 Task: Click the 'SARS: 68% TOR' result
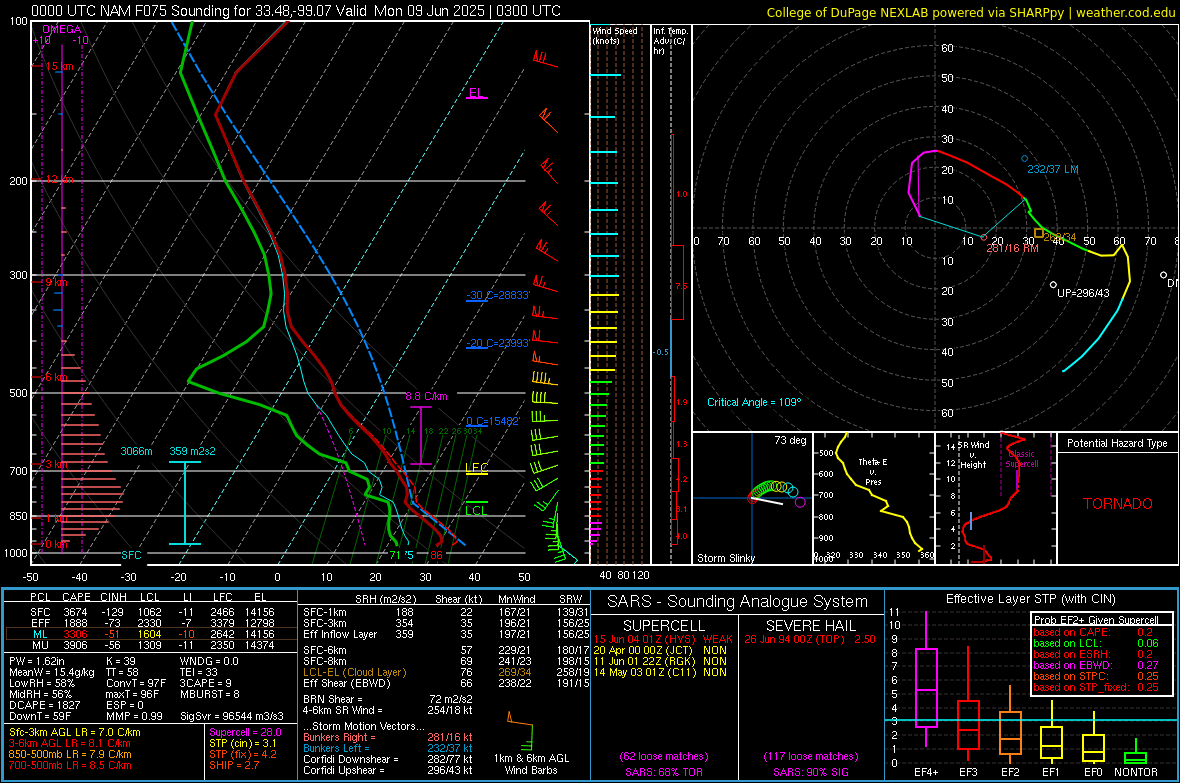tap(664, 772)
